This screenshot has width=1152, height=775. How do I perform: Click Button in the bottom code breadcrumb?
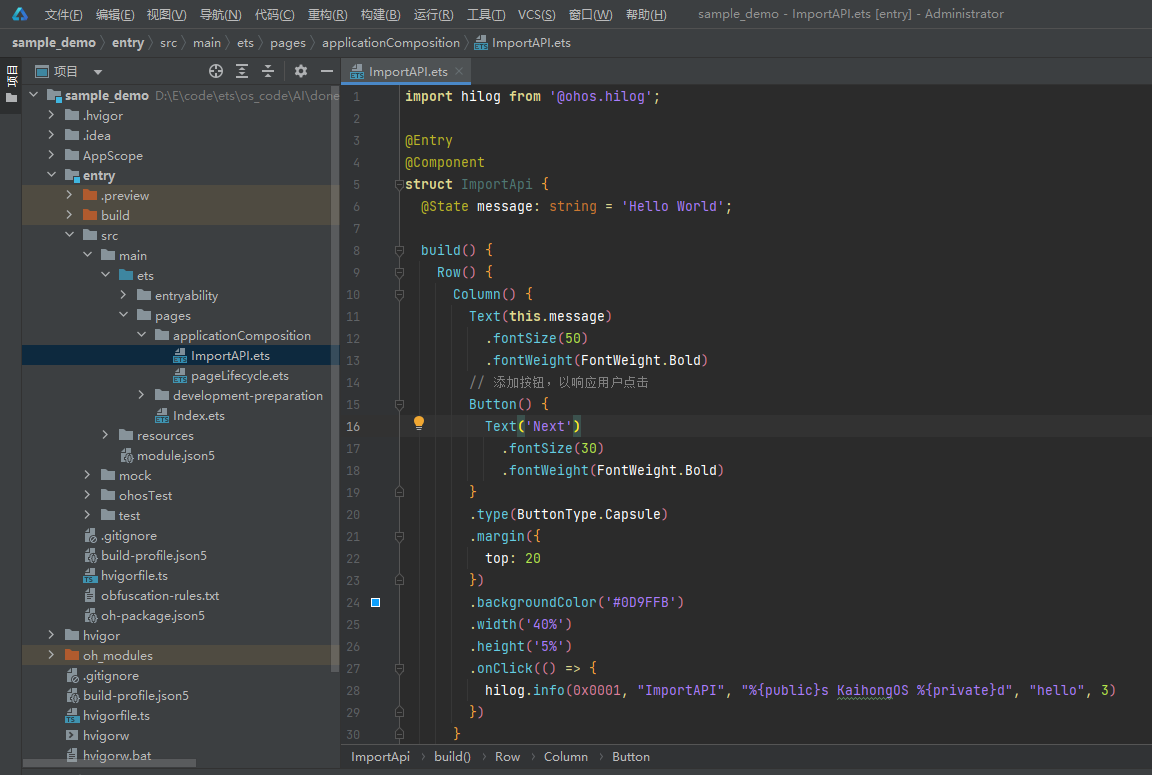pos(630,757)
